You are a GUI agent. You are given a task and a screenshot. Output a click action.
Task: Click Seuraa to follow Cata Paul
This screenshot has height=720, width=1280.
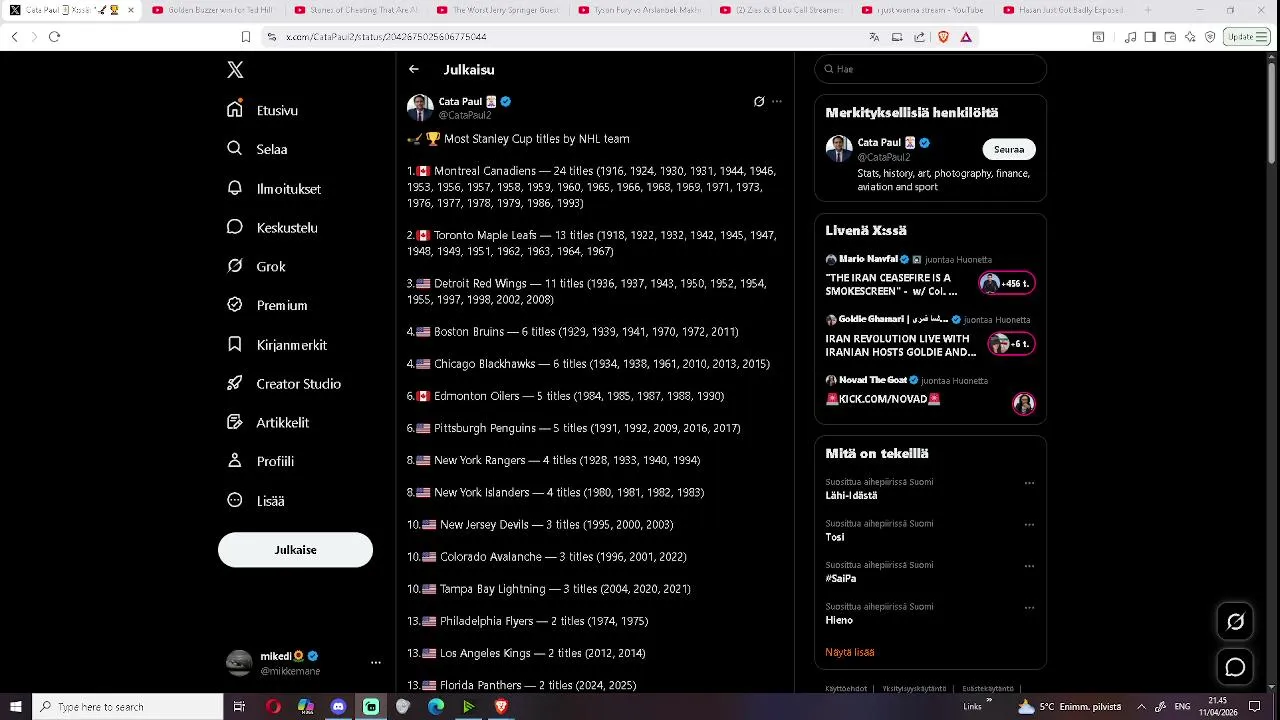click(1009, 149)
